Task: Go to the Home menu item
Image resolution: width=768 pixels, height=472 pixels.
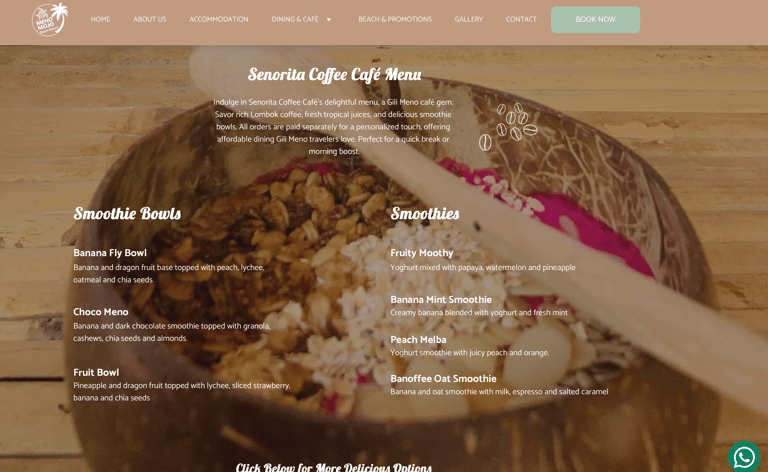Action: tap(100, 20)
